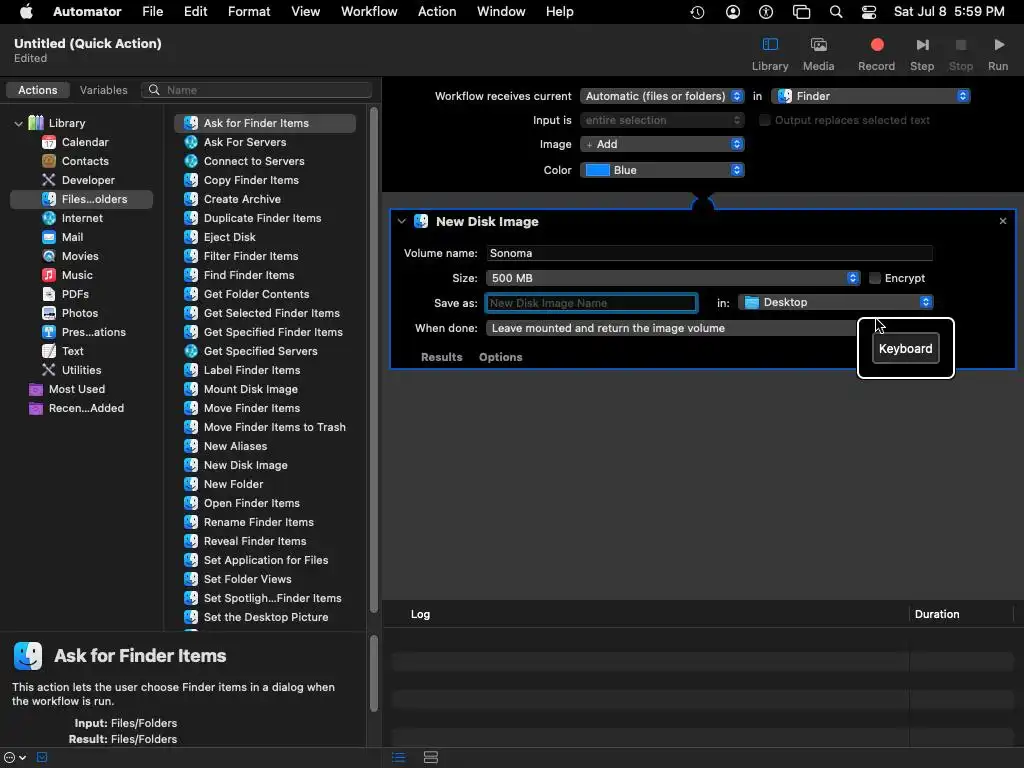Select Contacts in the Library sidebar
1024x768 pixels.
coord(85,161)
